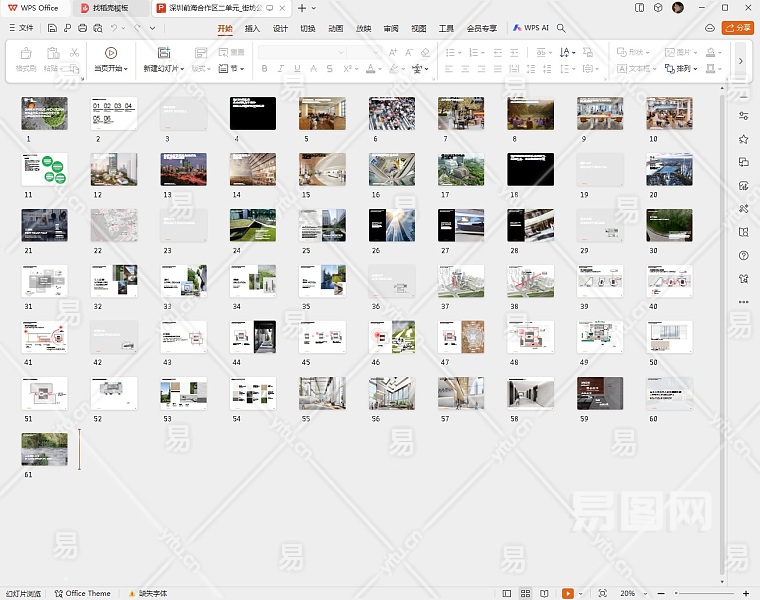Click the star icon in right sidebar
The height and width of the screenshot is (600, 760).
pos(743,139)
